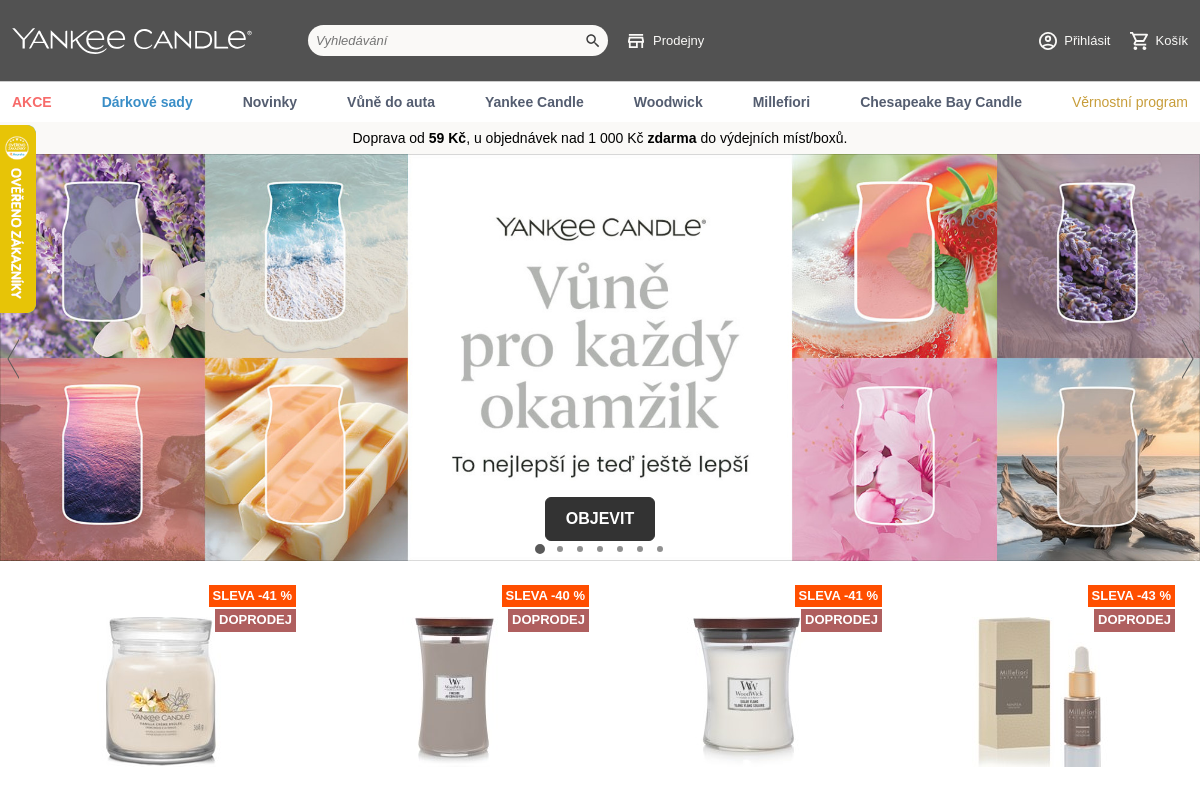Open the Věrnostní program link

[1130, 102]
